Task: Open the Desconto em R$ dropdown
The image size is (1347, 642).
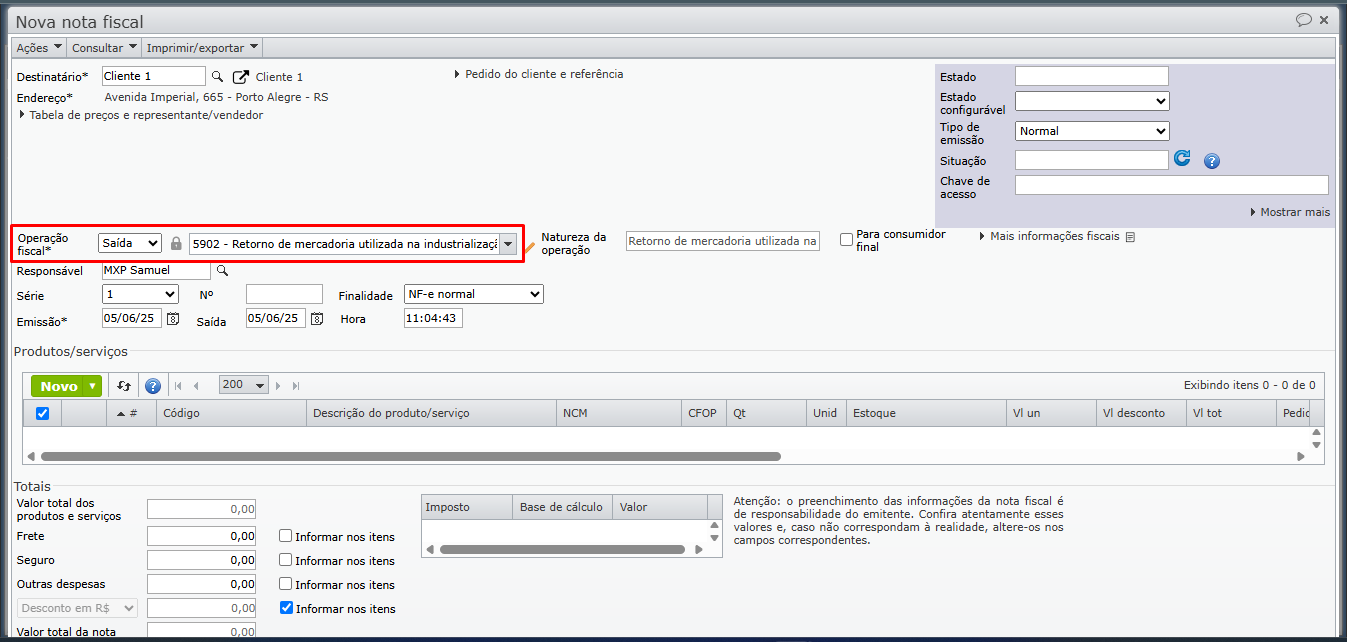Action: [77, 608]
